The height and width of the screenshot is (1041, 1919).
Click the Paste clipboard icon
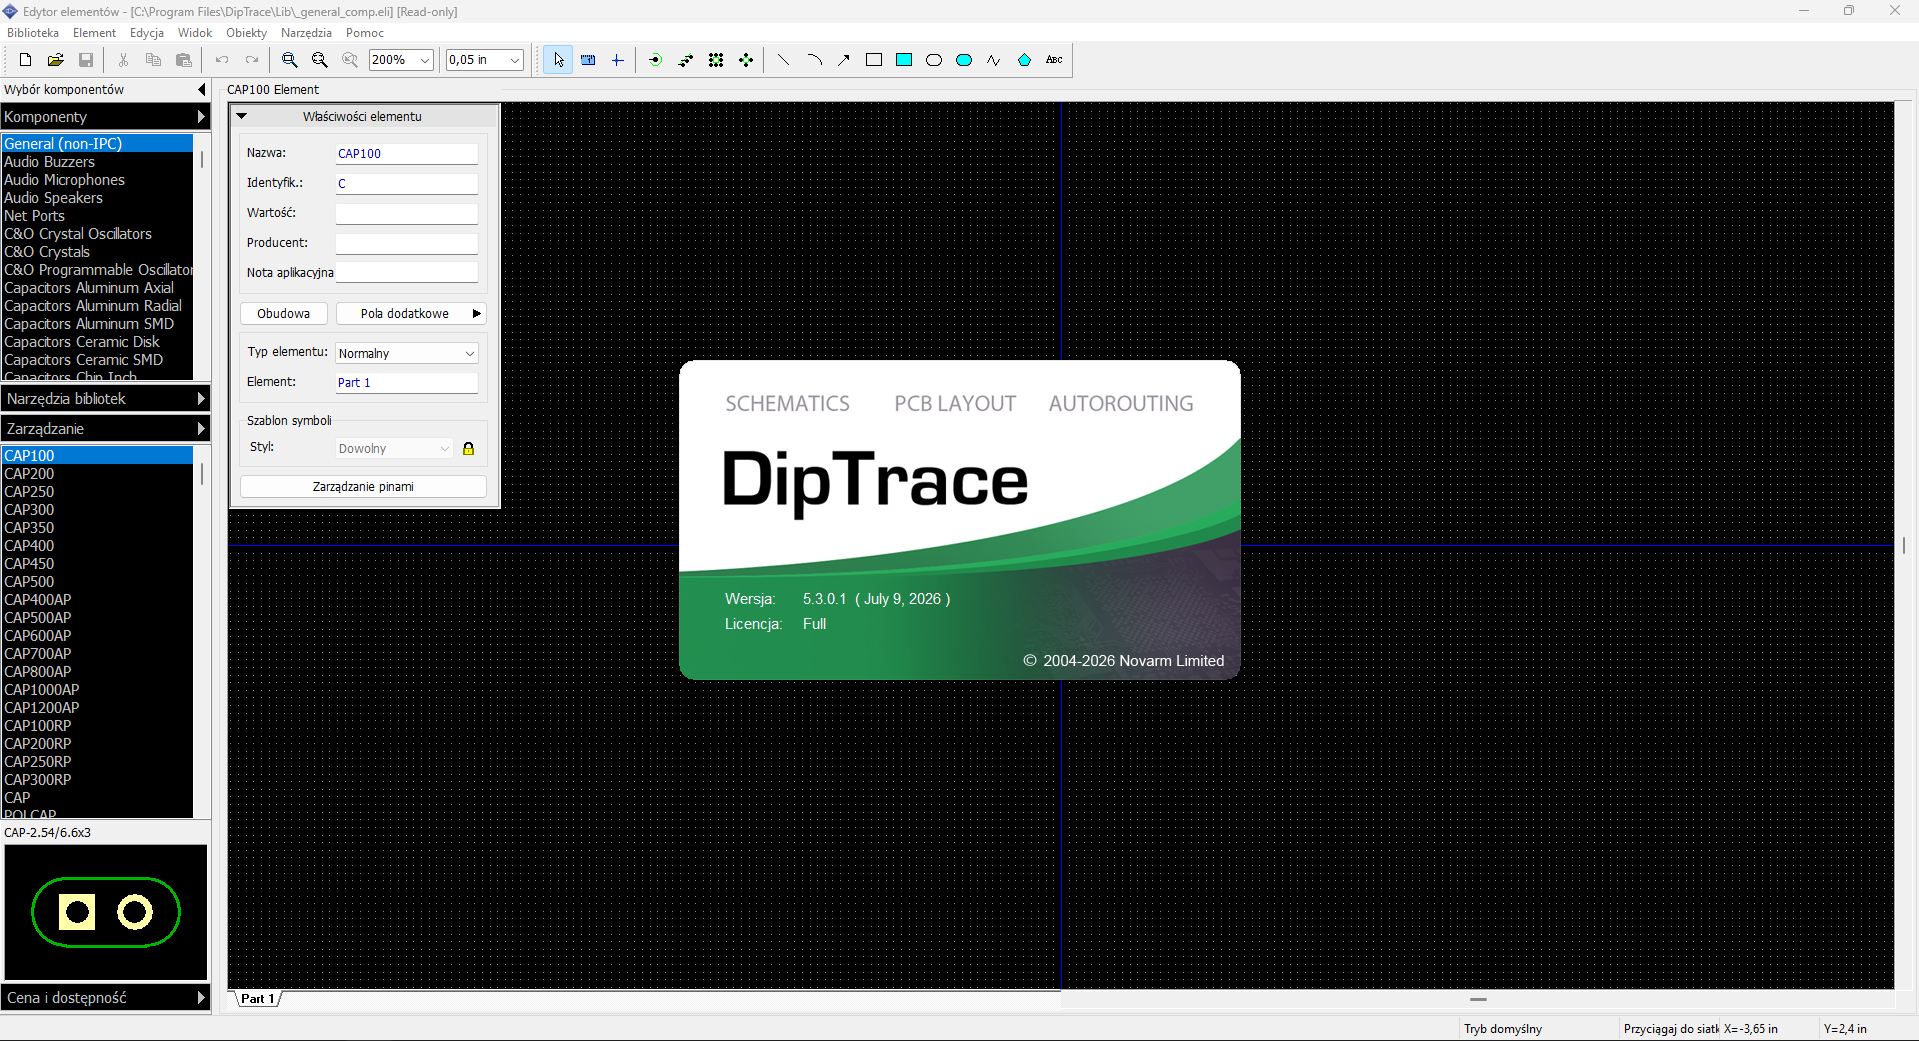(183, 60)
